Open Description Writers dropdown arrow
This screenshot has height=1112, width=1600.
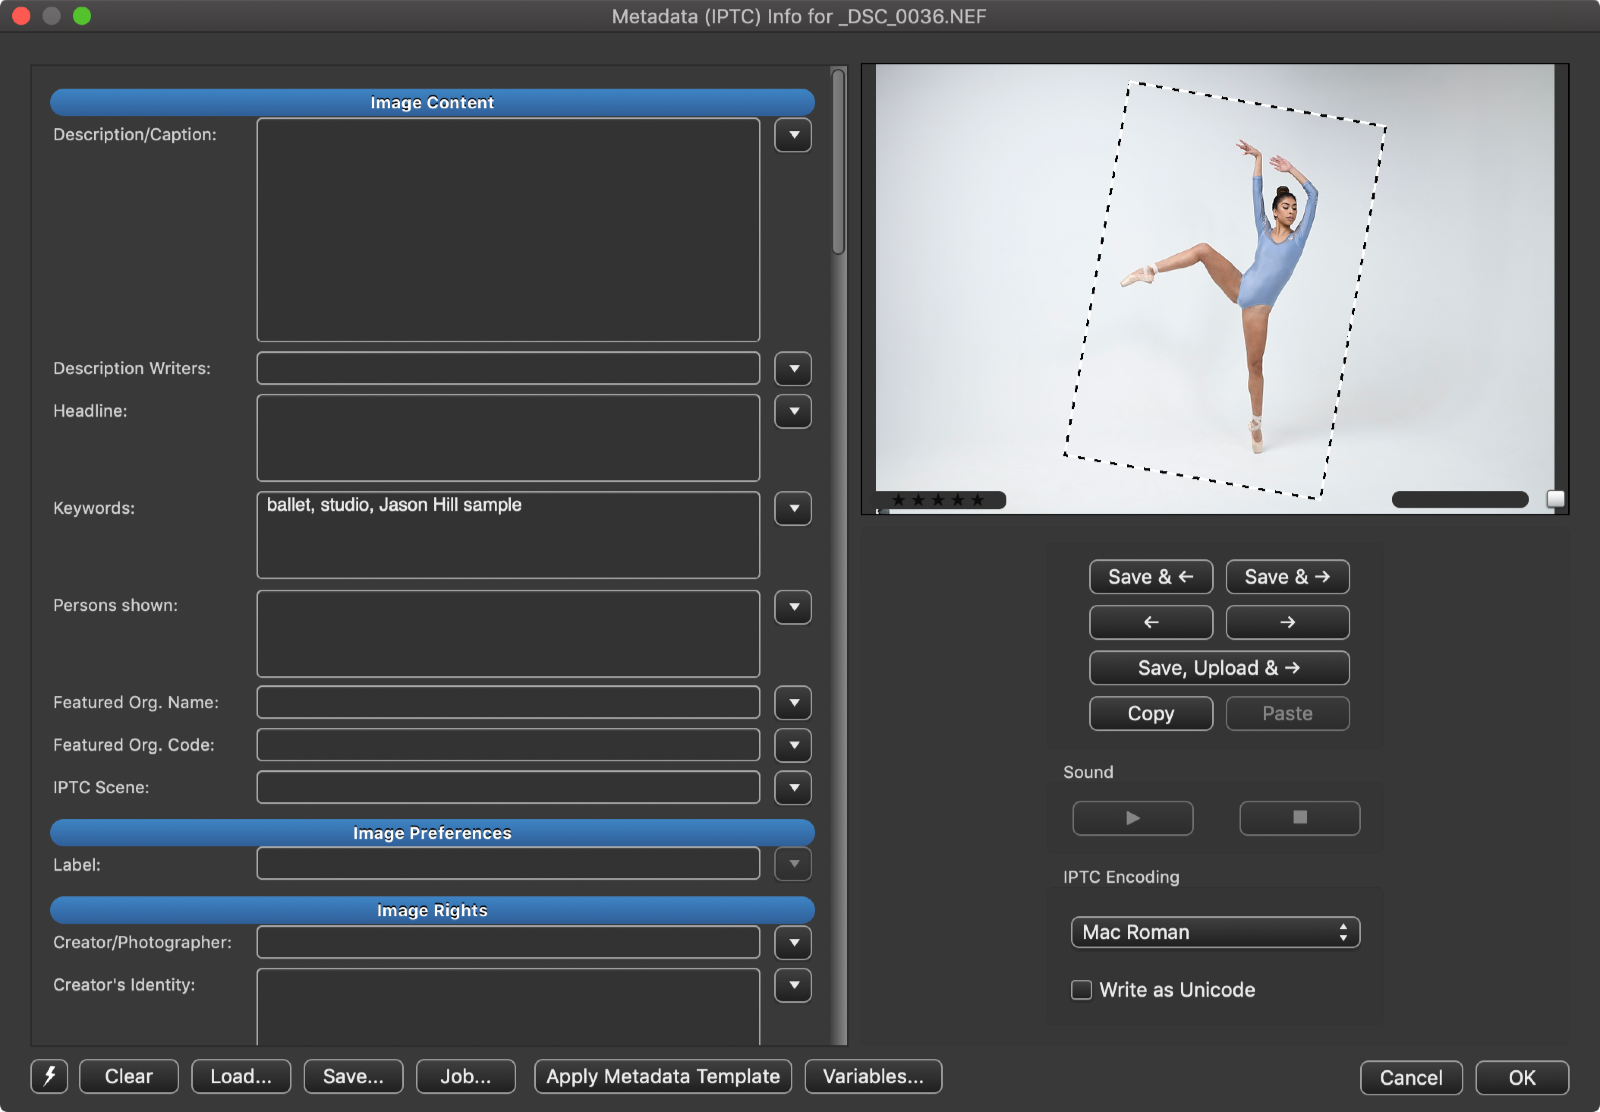pyautogui.click(x=793, y=369)
